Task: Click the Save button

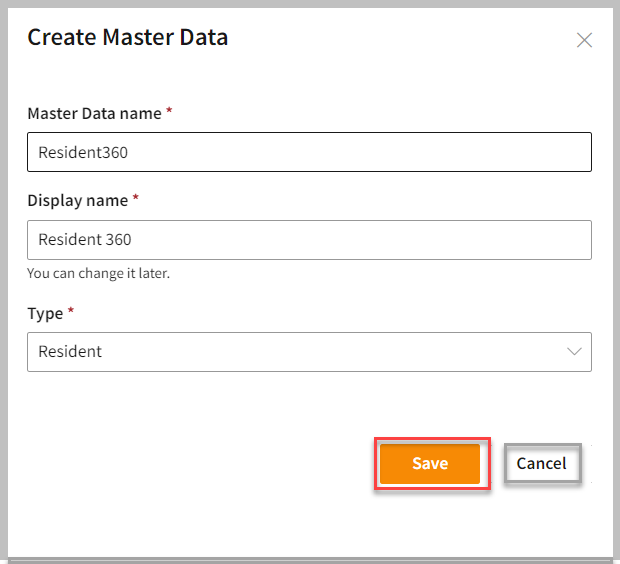Action: 430,463
